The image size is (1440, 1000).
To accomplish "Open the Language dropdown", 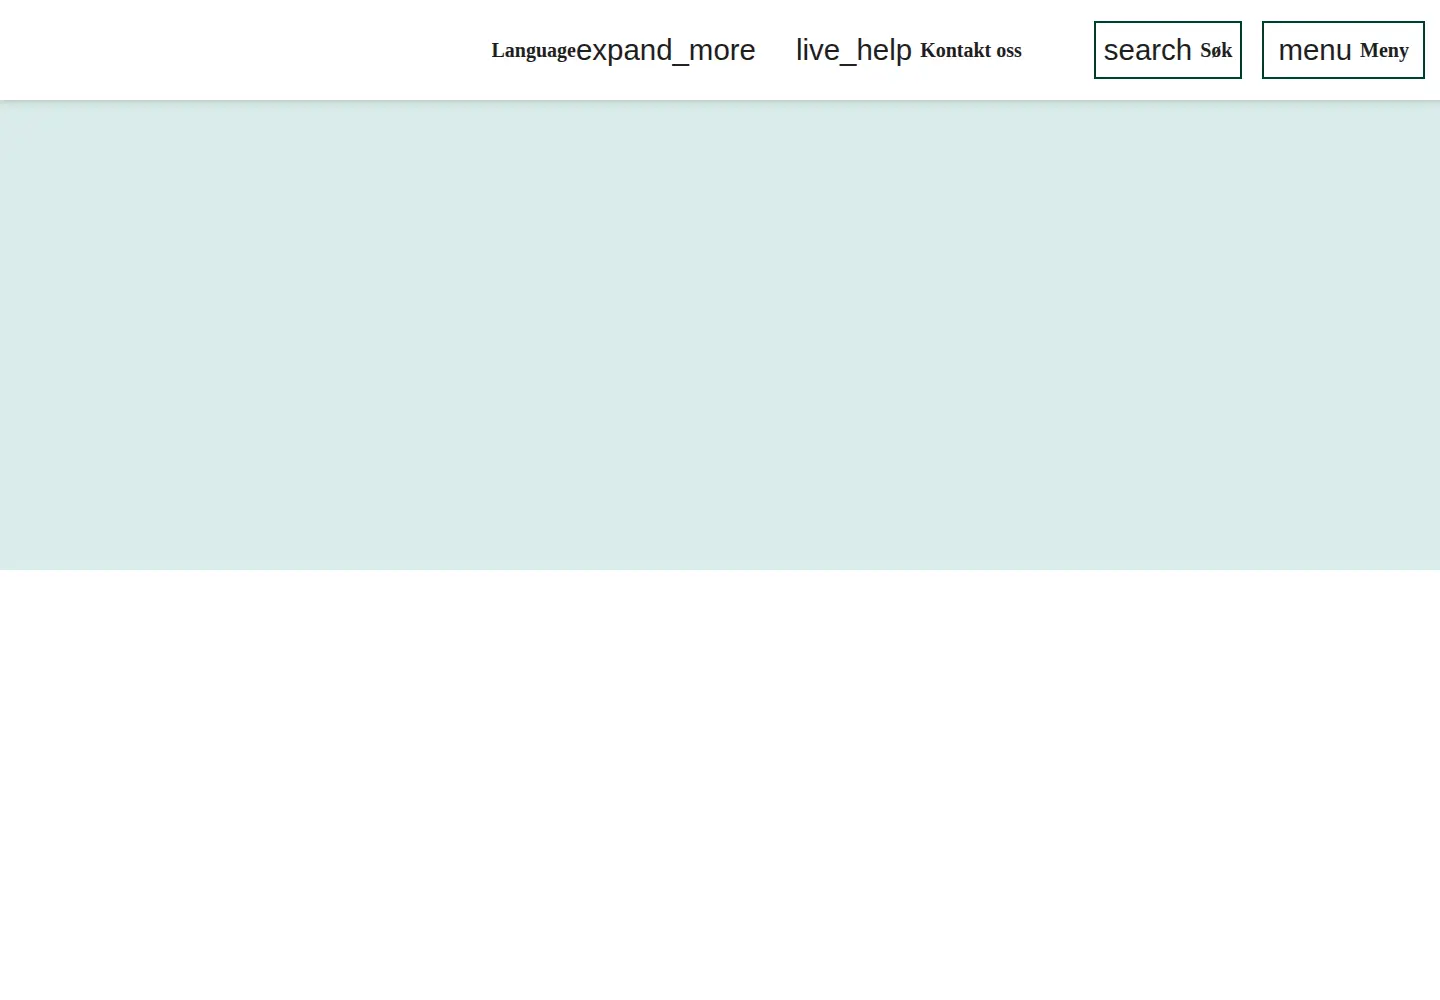I will tap(623, 50).
